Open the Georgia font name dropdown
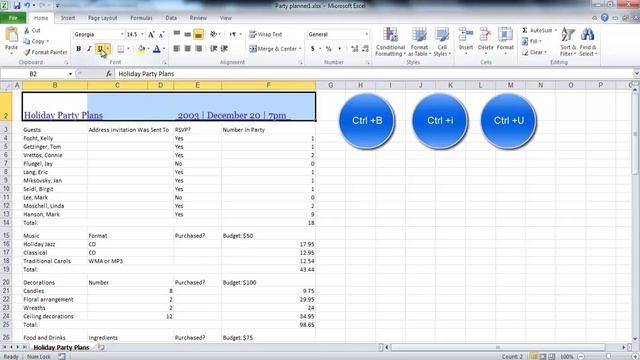This screenshot has height=360, width=640. pyautogui.click(x=122, y=34)
